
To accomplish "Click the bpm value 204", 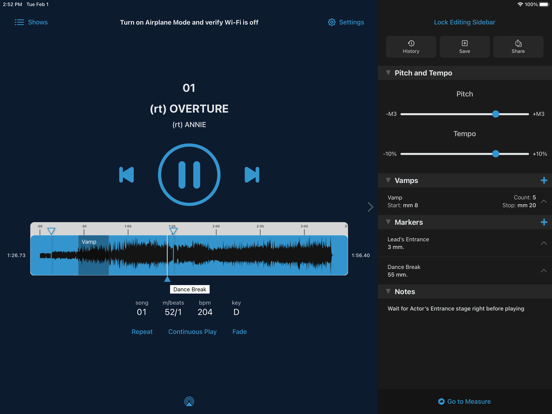I will click(x=205, y=312).
